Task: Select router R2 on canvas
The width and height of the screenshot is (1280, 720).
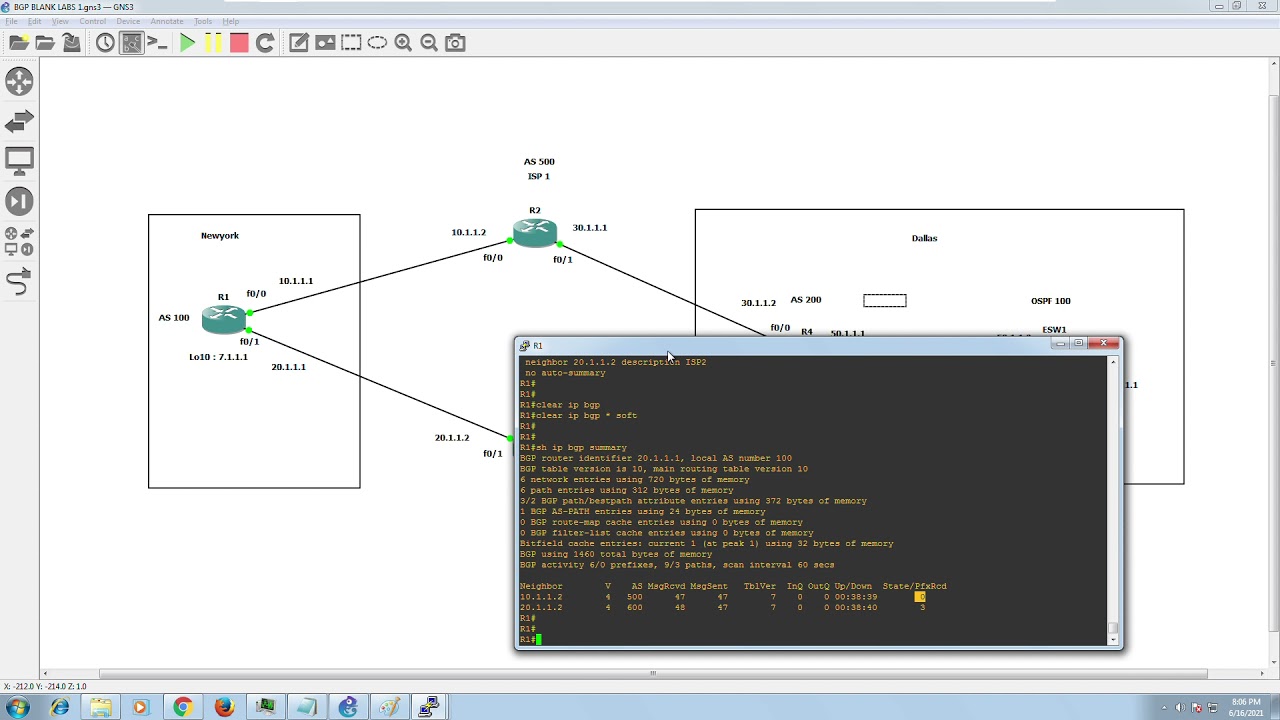Action: pos(535,232)
